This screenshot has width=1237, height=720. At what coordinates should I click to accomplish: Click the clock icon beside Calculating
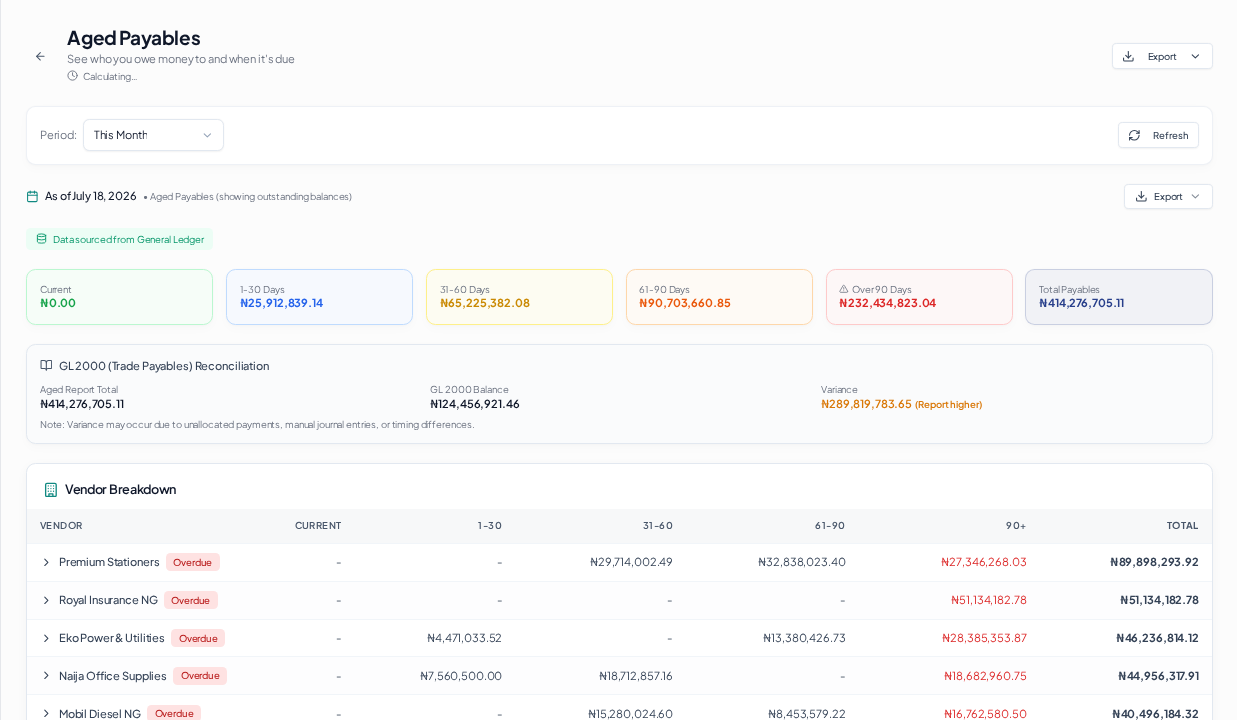tap(72, 76)
